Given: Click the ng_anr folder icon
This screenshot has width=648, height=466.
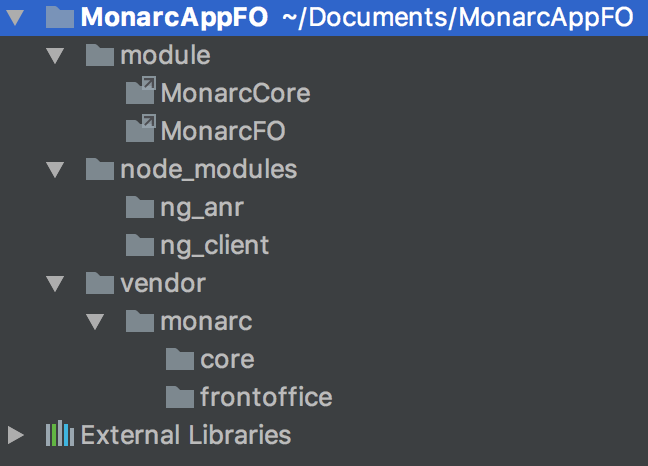Looking at the screenshot, I should pyautogui.click(x=140, y=207).
